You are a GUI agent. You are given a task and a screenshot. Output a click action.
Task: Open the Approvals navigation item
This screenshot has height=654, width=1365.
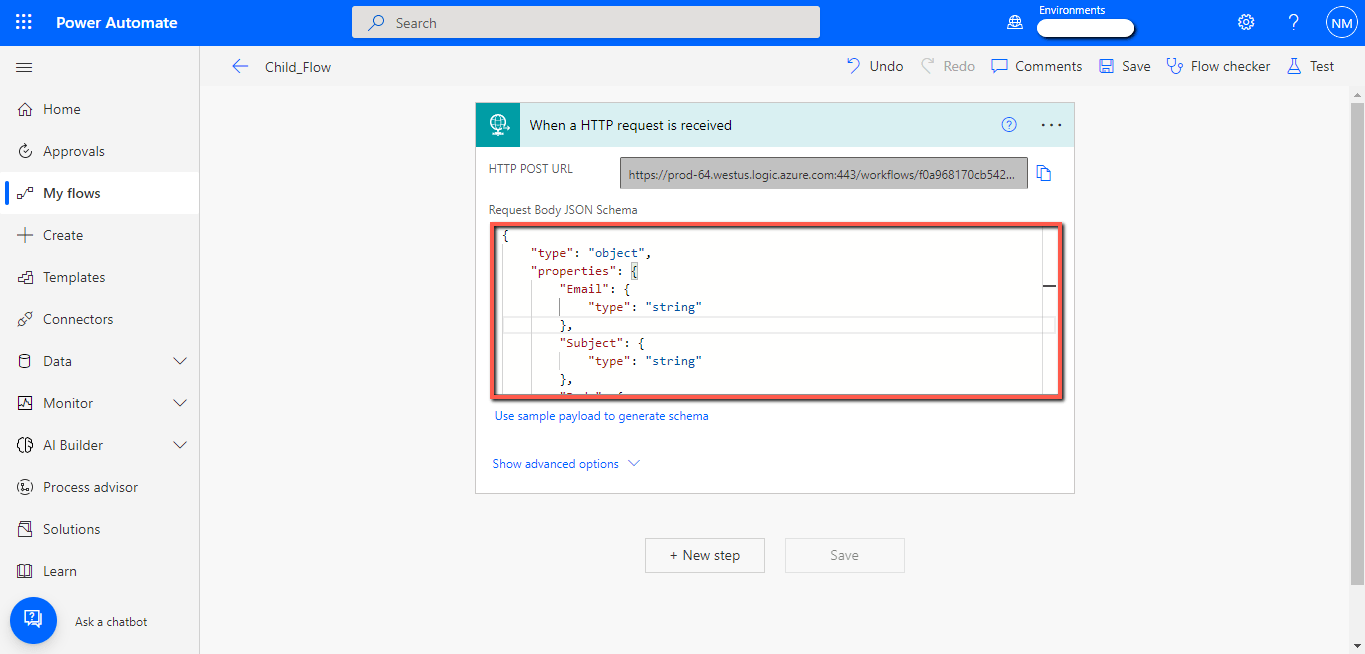100,151
